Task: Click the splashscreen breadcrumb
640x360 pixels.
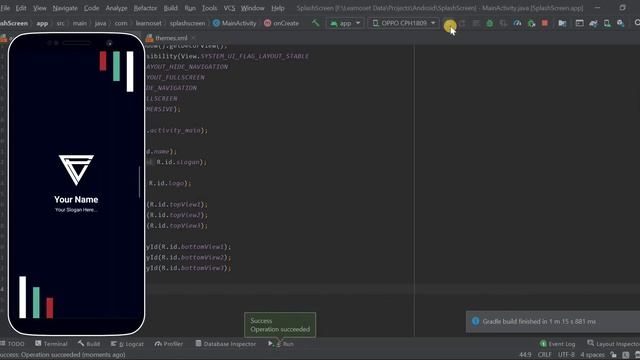Action: click(187, 23)
